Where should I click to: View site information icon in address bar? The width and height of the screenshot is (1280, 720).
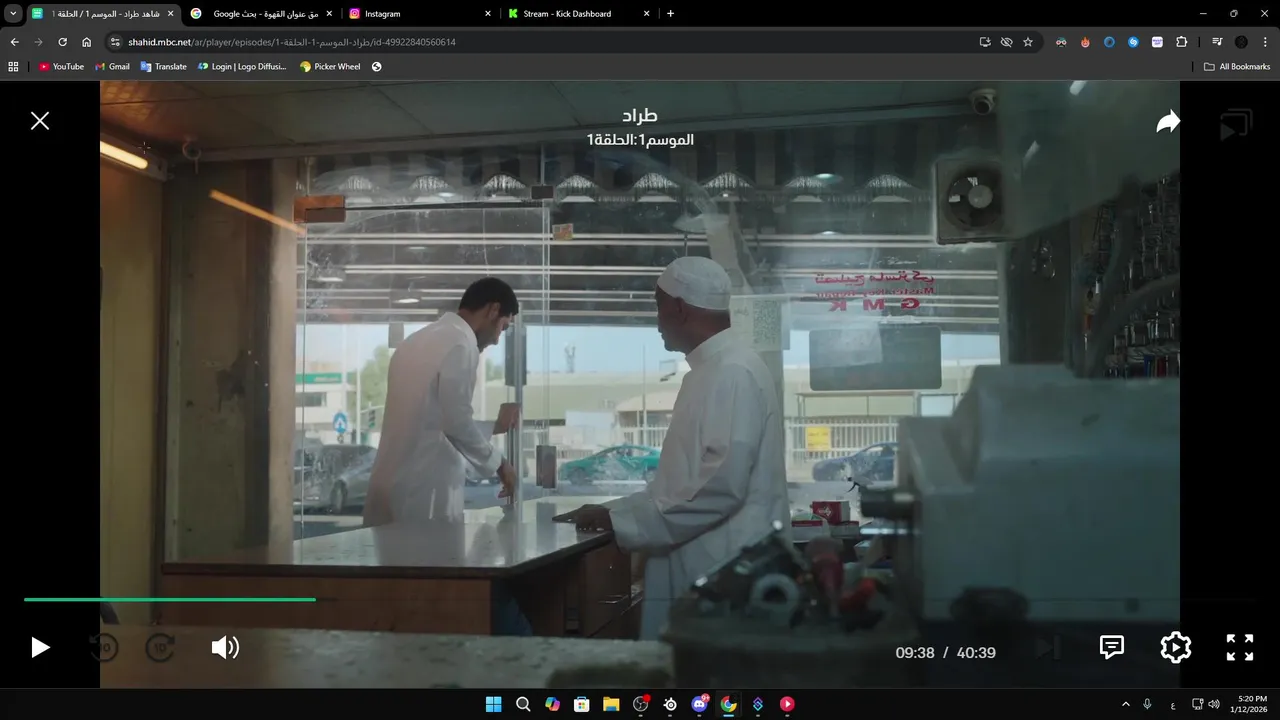click(115, 42)
